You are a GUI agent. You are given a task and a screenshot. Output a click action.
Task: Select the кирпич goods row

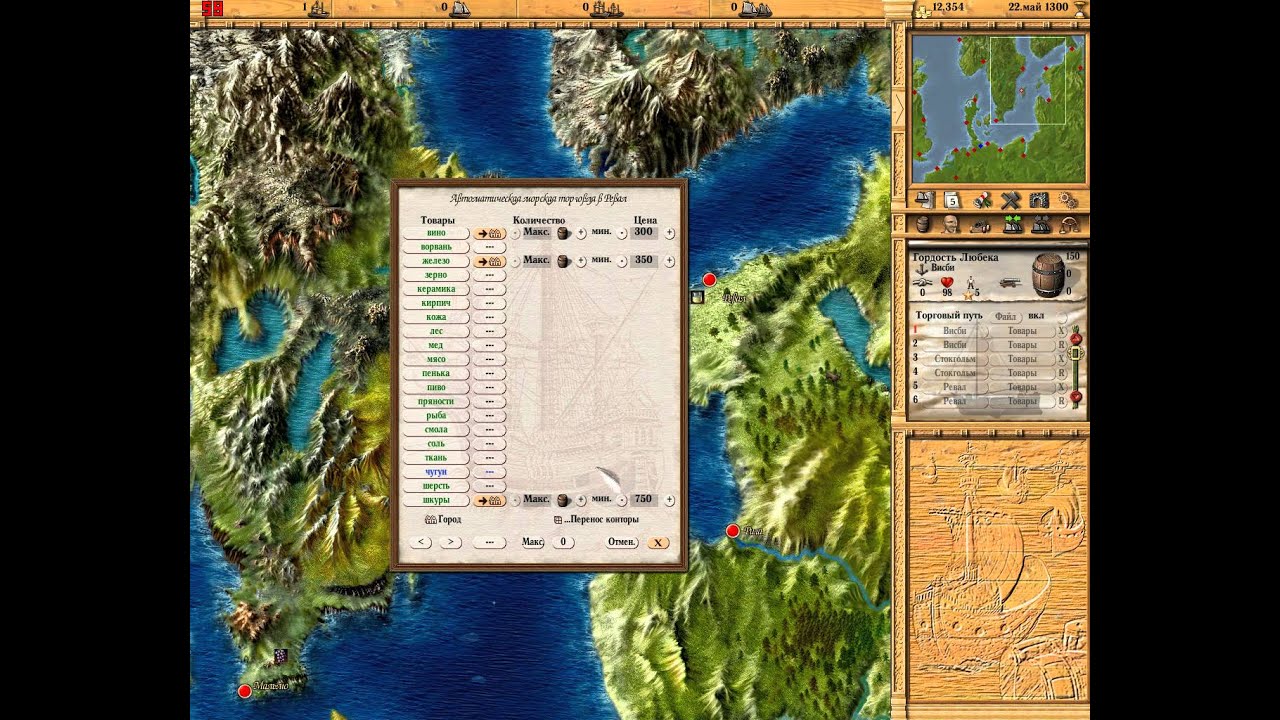click(x=436, y=303)
